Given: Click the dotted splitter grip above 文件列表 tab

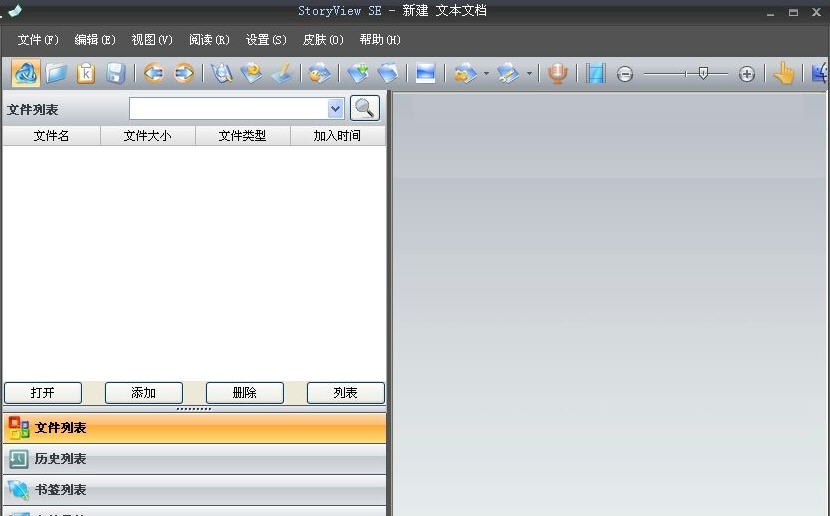Looking at the screenshot, I should tap(194, 409).
